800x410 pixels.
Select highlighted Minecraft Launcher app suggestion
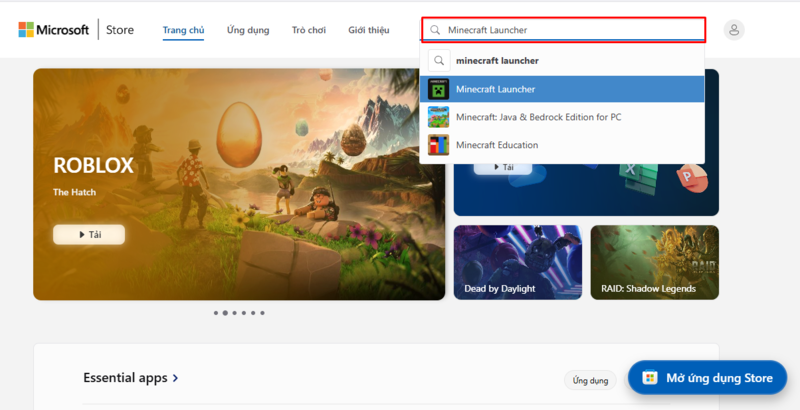[562, 89]
